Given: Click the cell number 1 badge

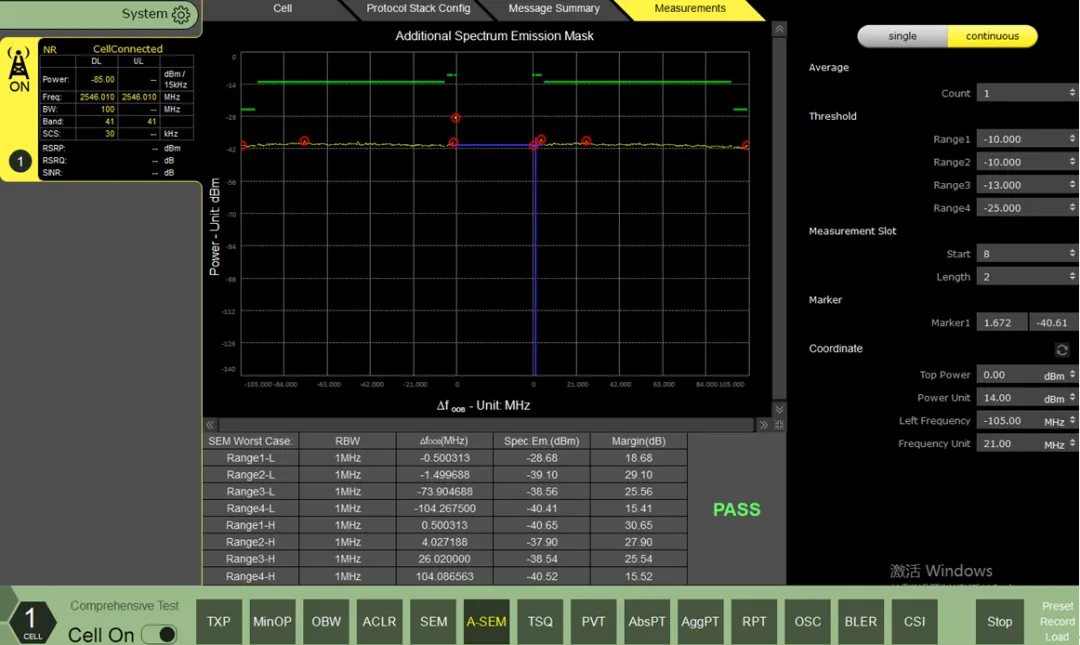Looking at the screenshot, I should click(x=20, y=161).
